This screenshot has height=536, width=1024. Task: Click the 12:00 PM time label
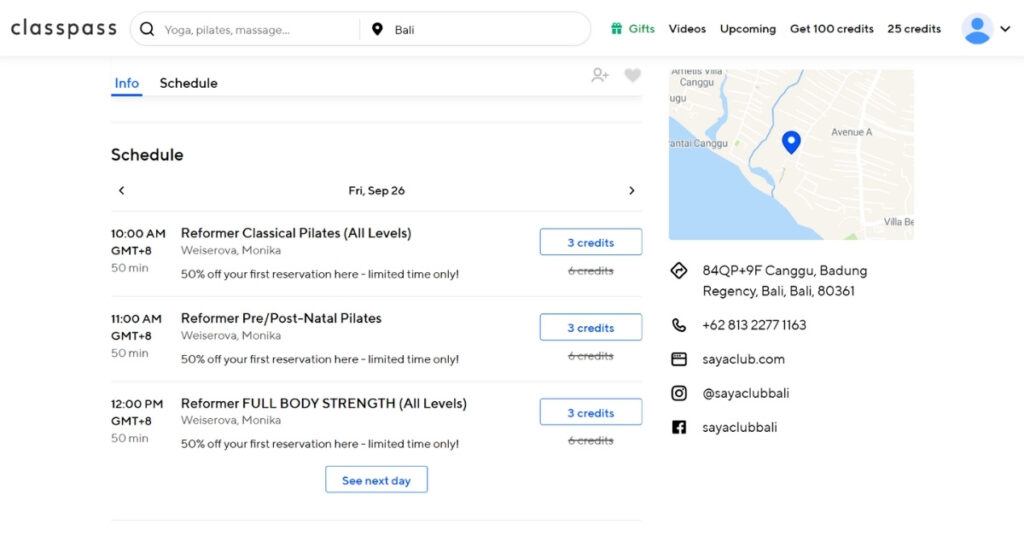tap(136, 403)
